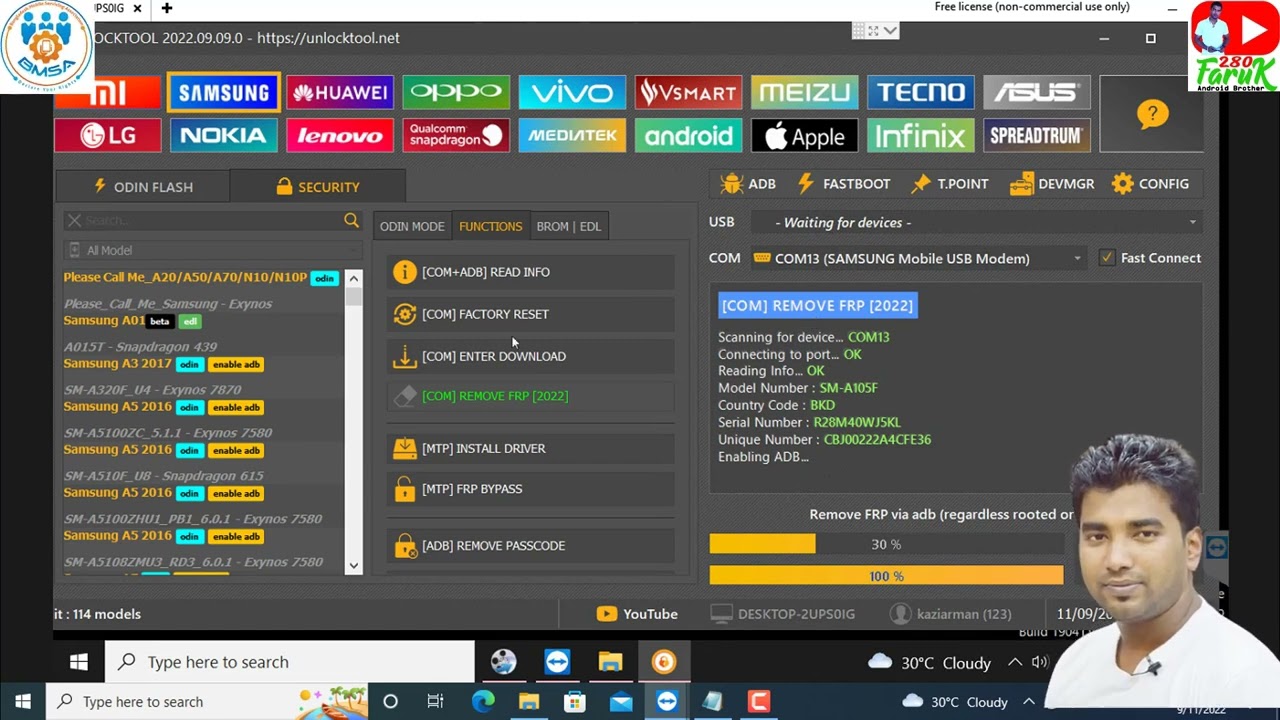Viewport: 1280px width, 720px height.
Task: Select the Meizu brand tile
Action: pos(804,92)
